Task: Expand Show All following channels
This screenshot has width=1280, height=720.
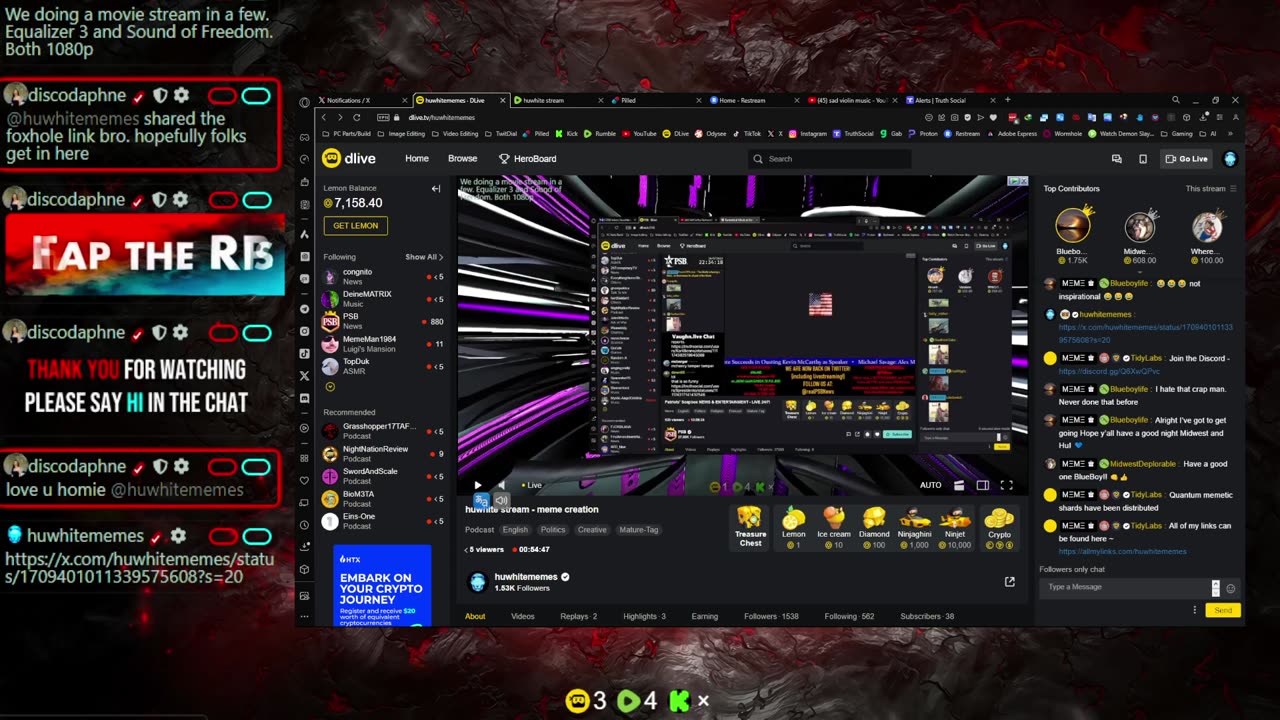Action: point(424,257)
